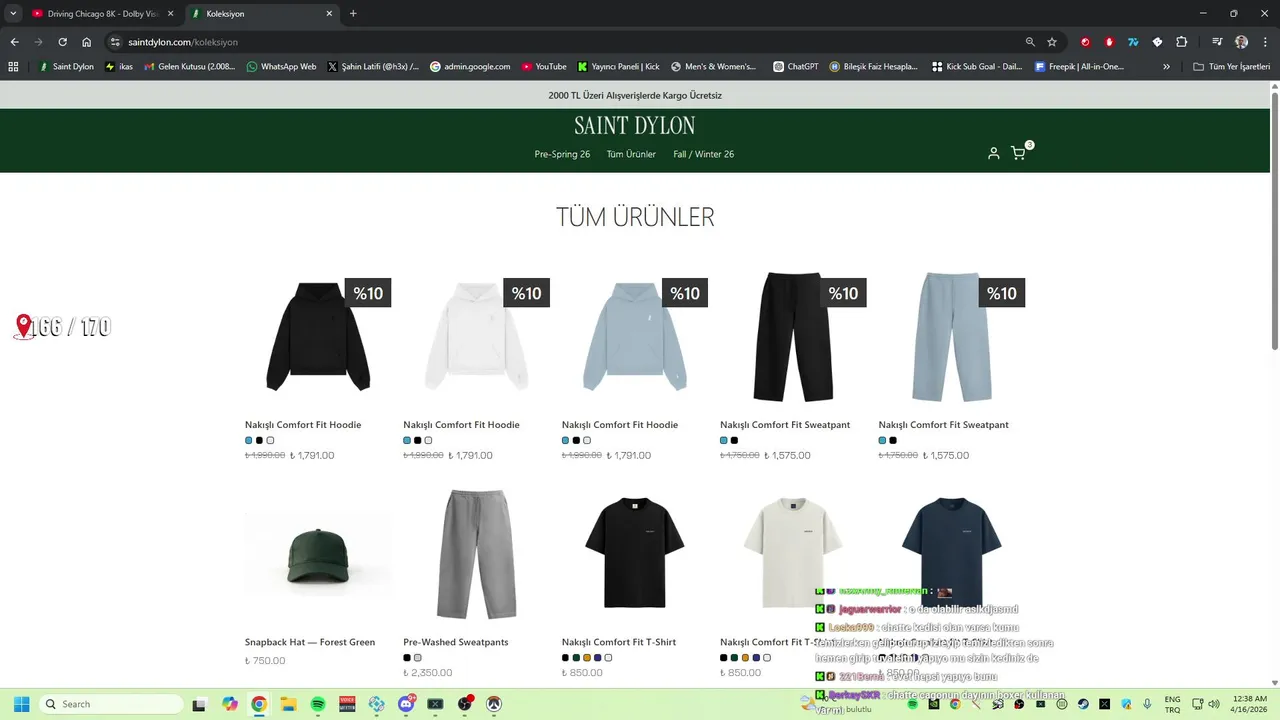
Task: Open the blue sweatpant product image
Action: (952, 336)
